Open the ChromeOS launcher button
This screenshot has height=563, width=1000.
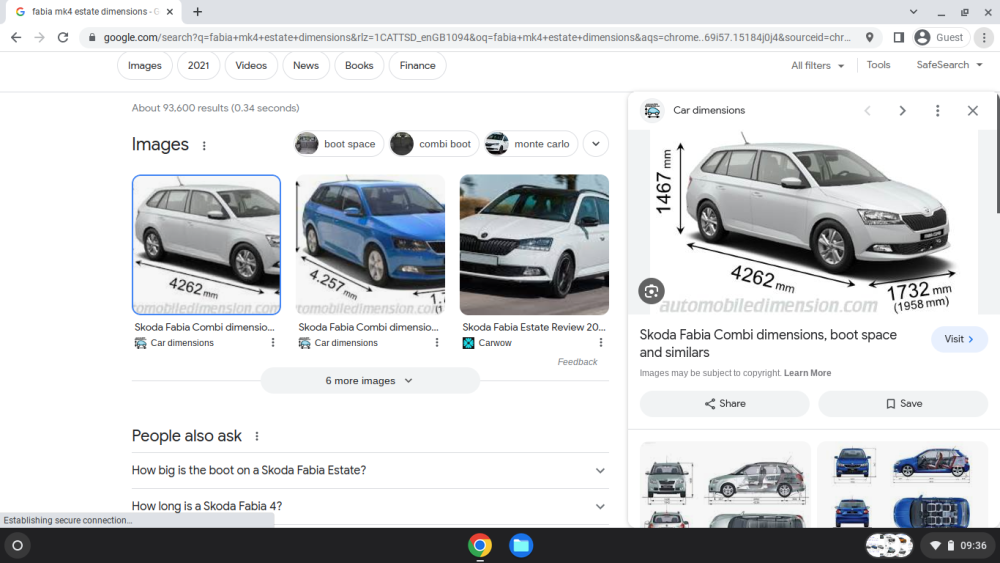[x=18, y=546]
